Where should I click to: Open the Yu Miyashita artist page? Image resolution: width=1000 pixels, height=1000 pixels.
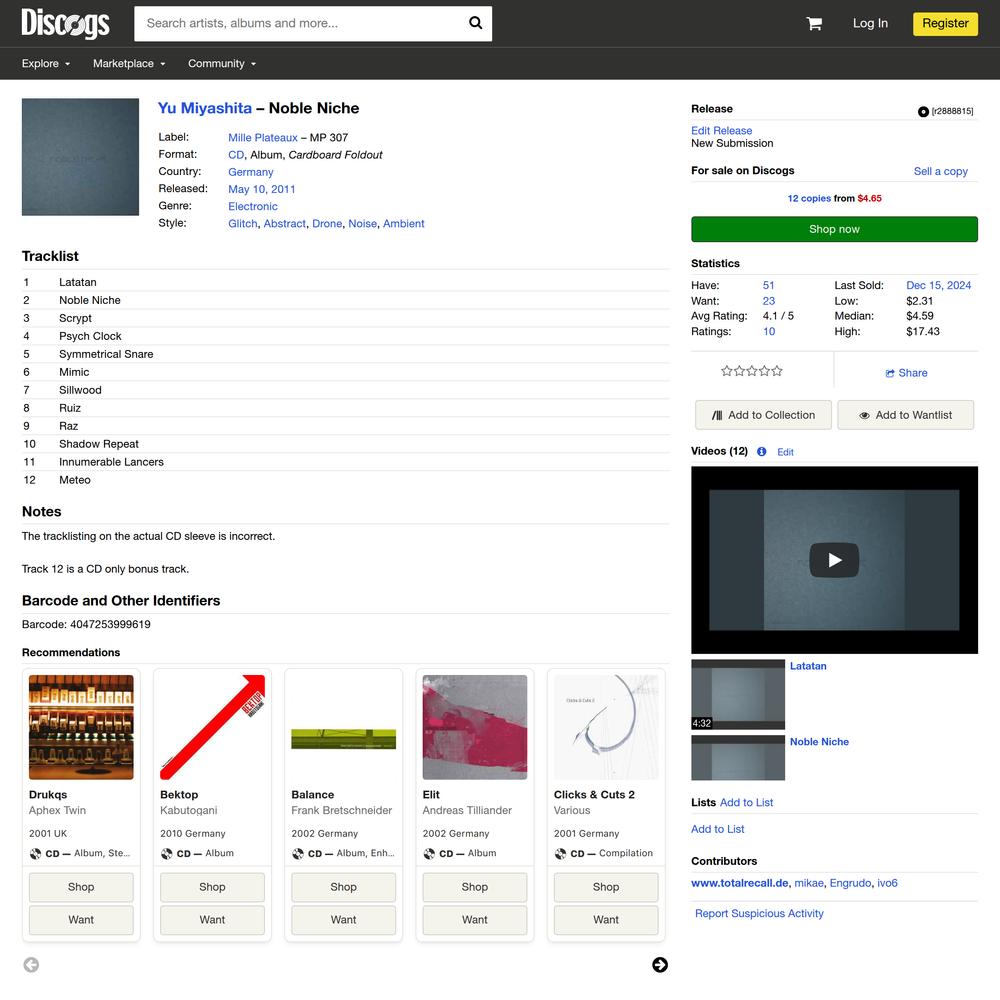205,108
